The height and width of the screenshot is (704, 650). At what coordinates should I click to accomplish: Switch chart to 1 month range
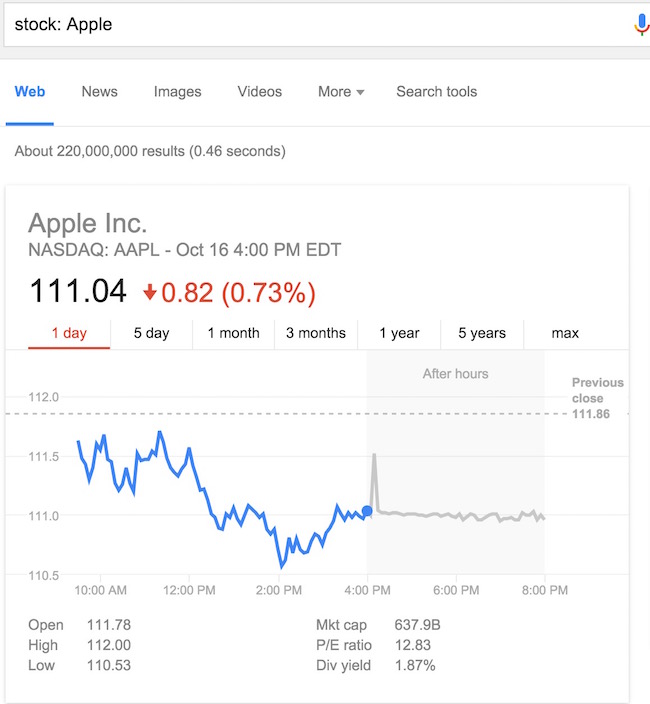(233, 334)
